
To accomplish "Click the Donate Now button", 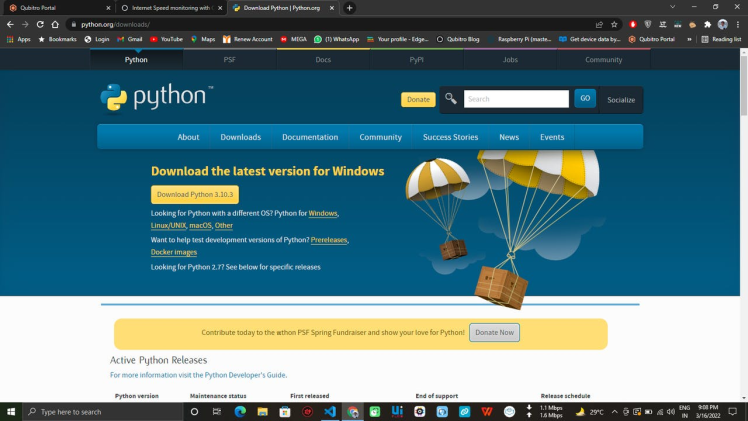I will click(494, 332).
